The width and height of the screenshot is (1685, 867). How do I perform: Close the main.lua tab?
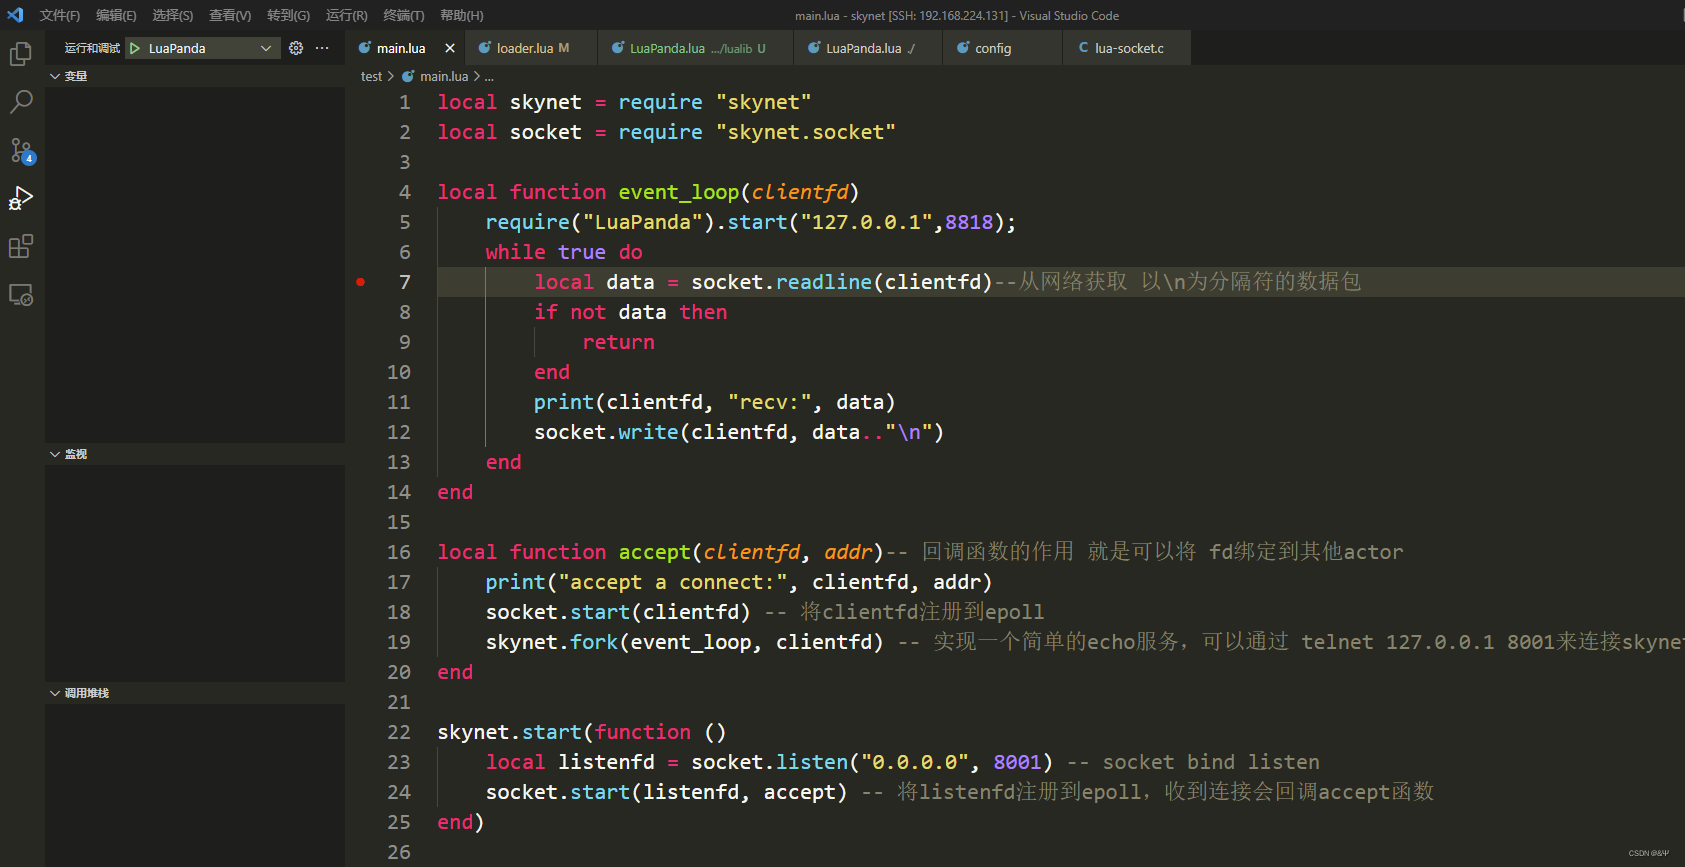[x=450, y=48]
